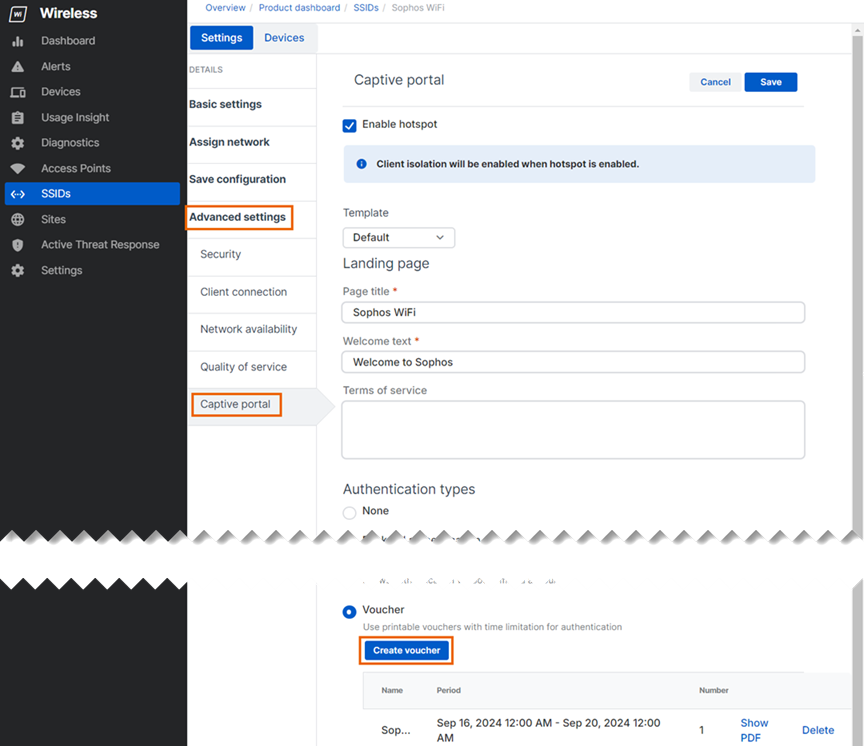Click the Sites globe icon
864x746 pixels.
pos(18,220)
